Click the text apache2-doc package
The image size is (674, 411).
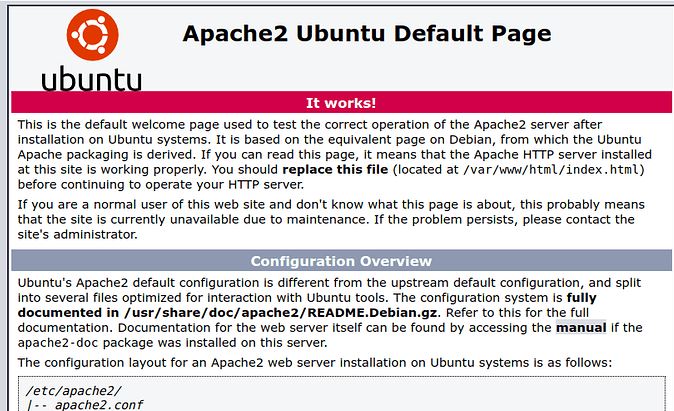85,343
